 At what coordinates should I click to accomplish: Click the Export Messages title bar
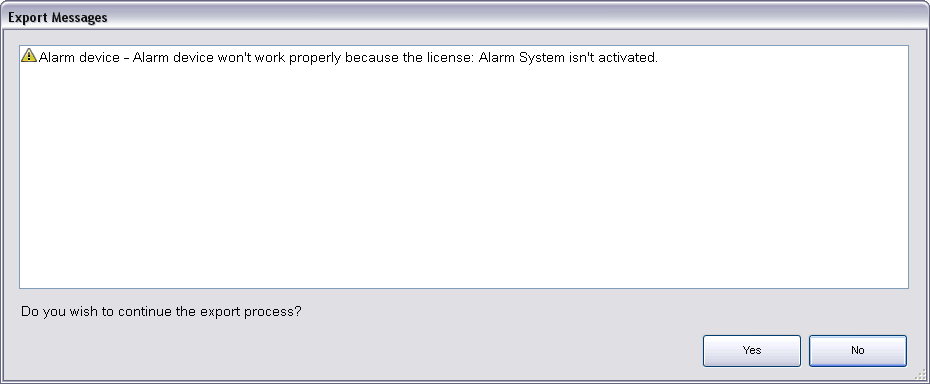(x=465, y=17)
